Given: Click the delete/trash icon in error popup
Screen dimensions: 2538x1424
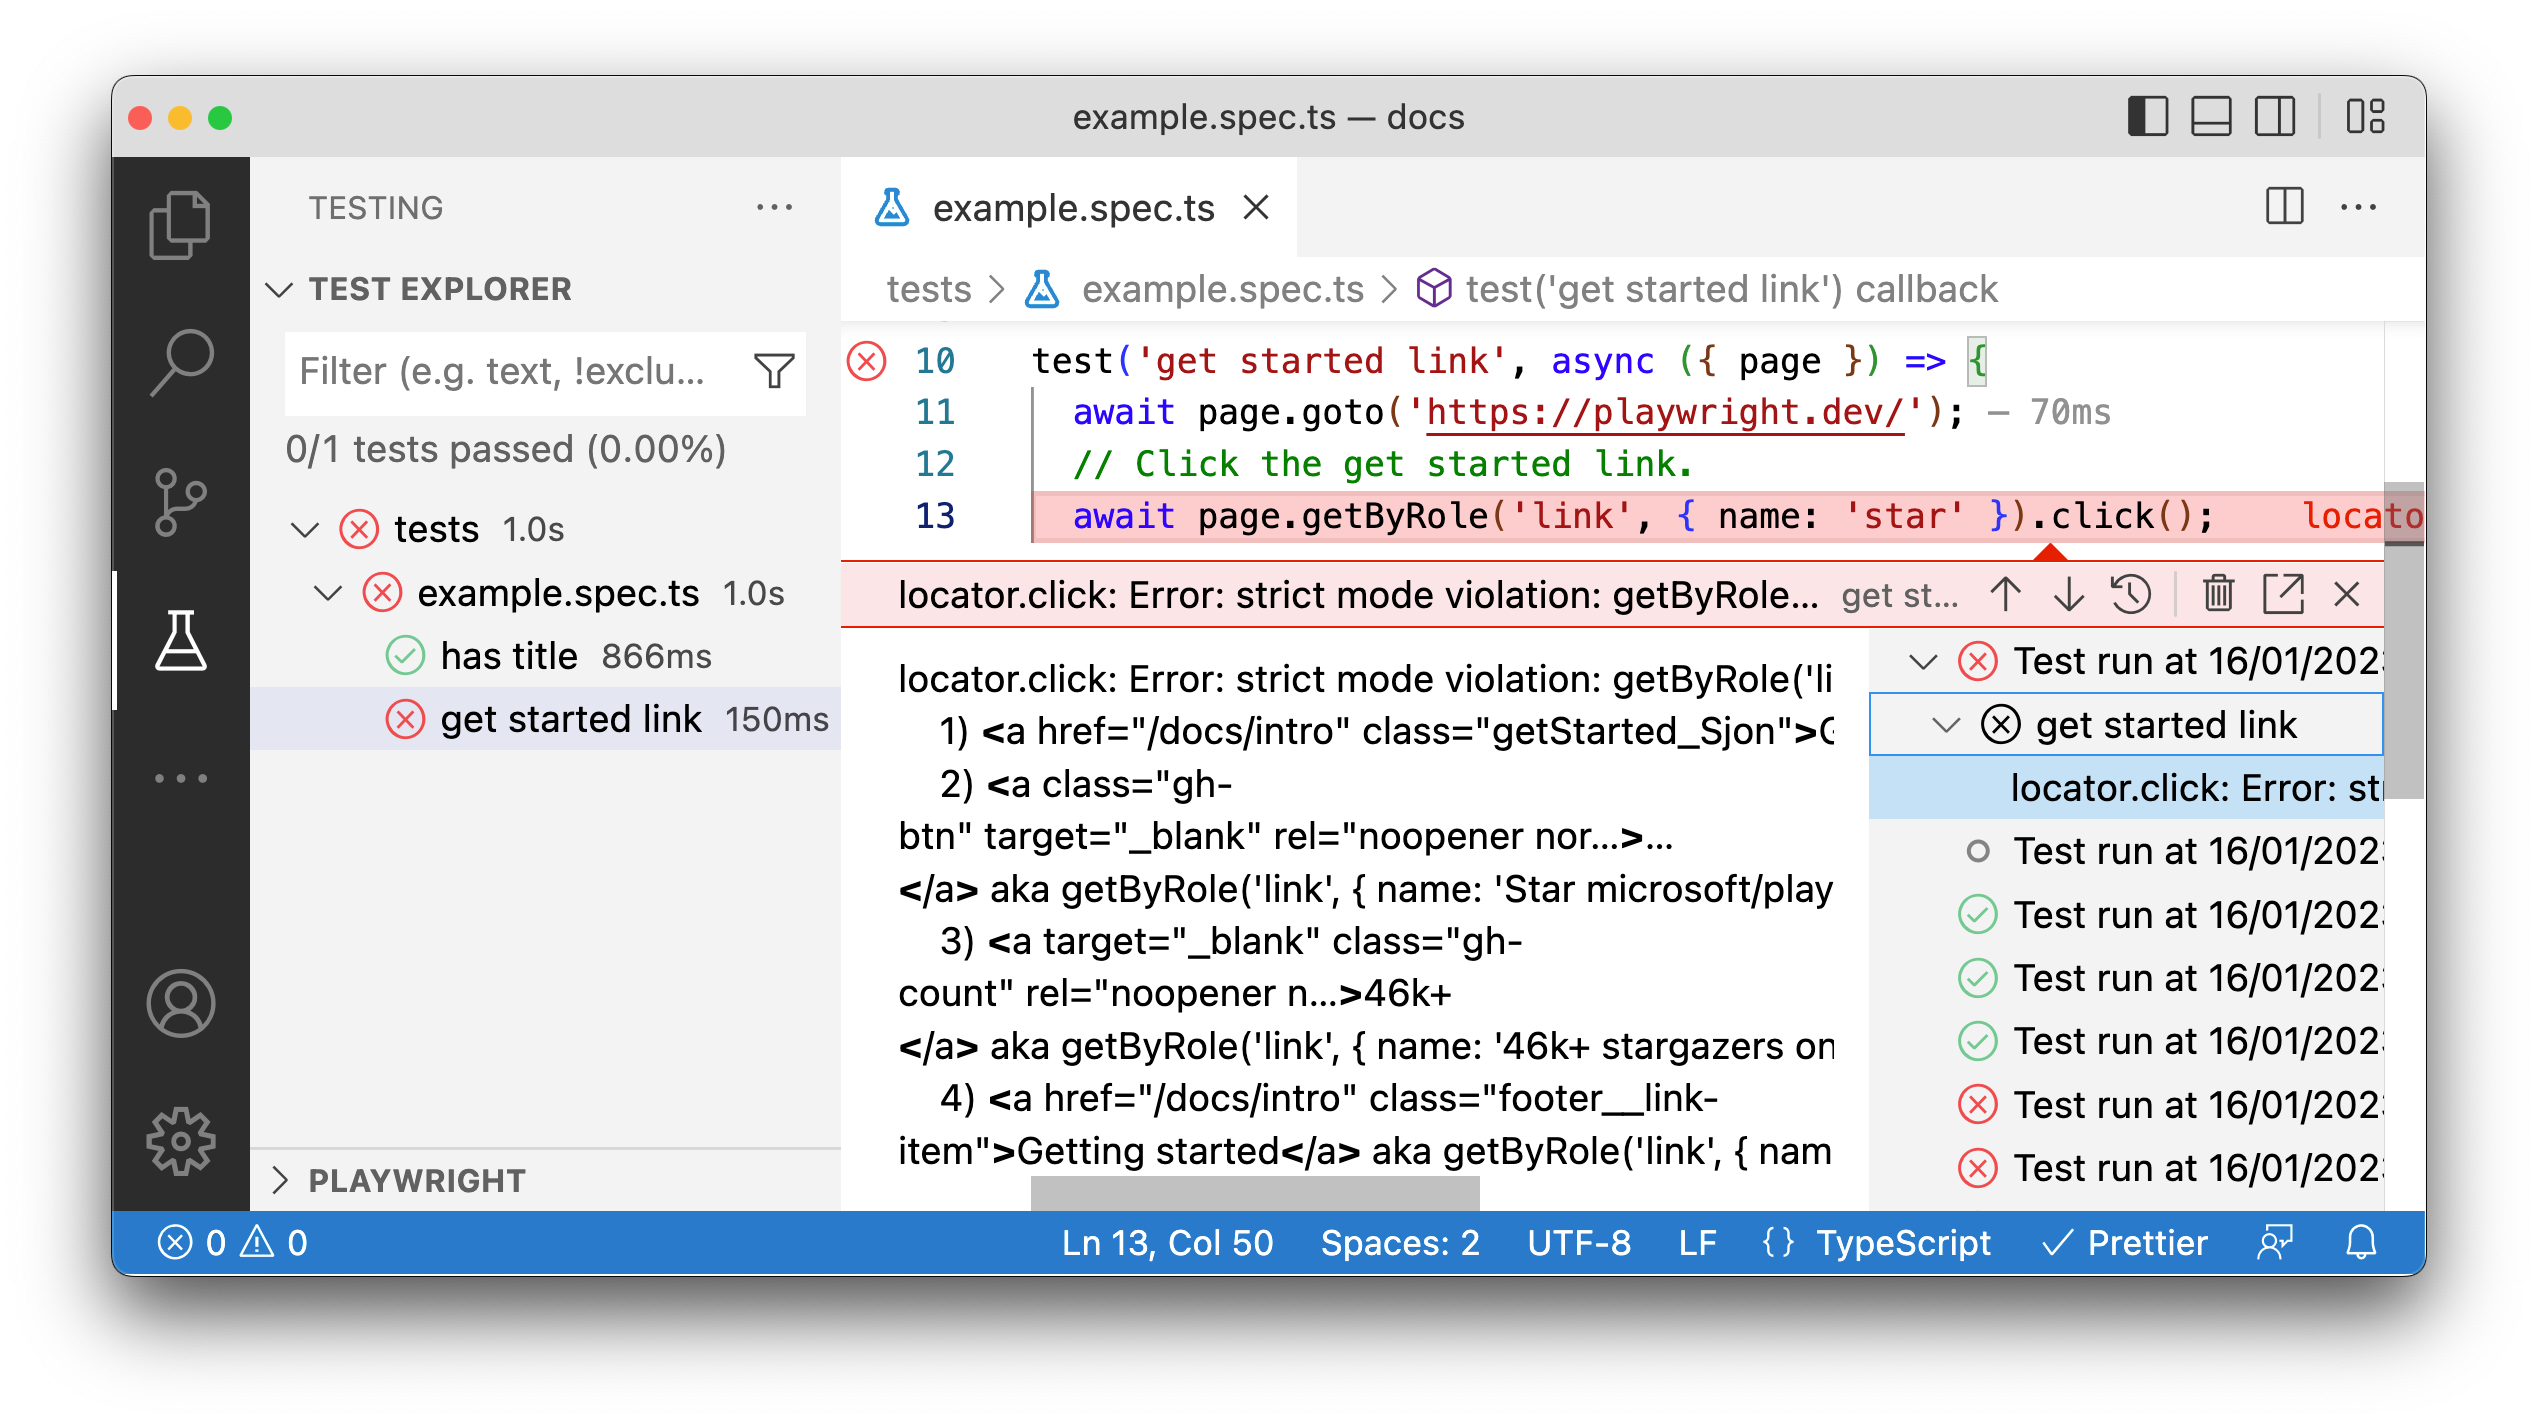Looking at the screenshot, I should pyautogui.click(x=2214, y=594).
